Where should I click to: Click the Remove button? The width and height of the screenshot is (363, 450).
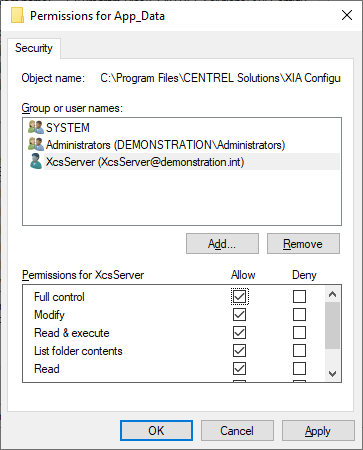303,244
